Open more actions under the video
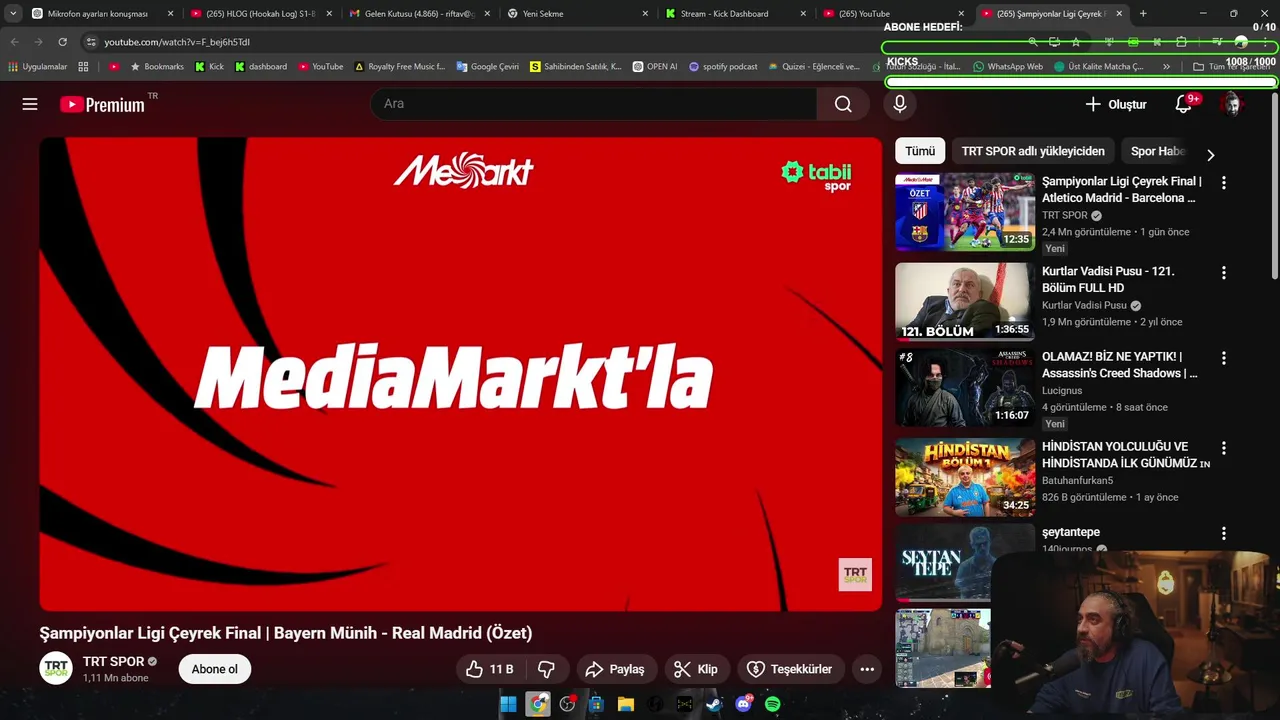The width and height of the screenshot is (1280, 720). 867,669
